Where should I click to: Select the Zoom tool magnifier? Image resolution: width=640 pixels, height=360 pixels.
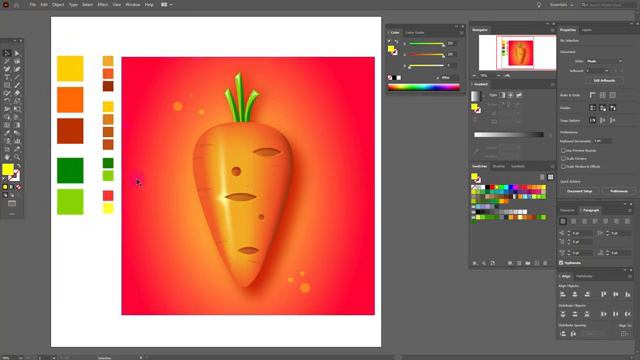point(17,157)
